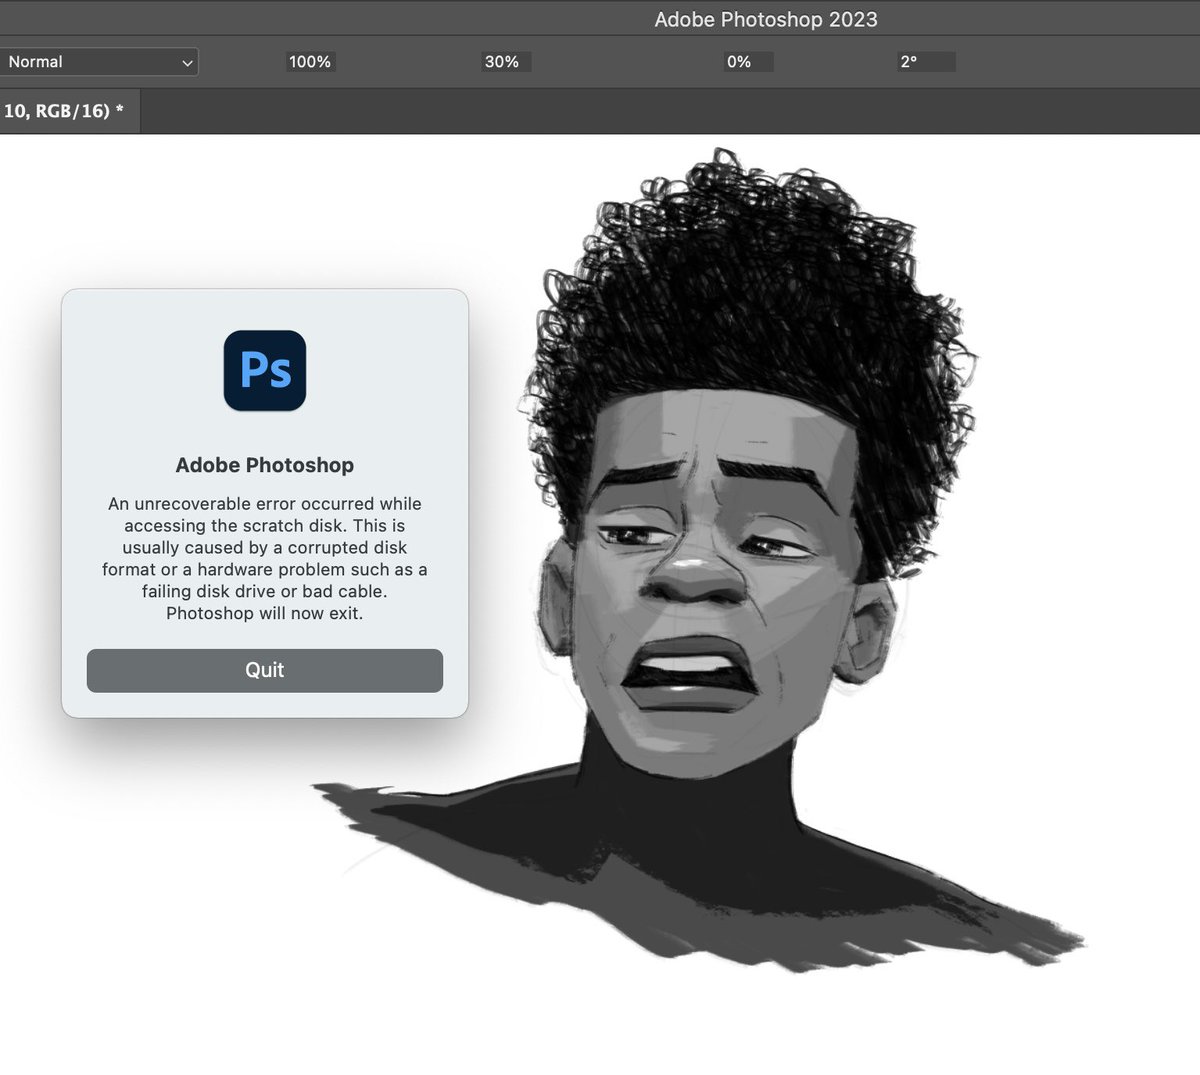1200x1075 pixels.
Task: Click the character's hair in the artwork
Action: coord(720,250)
